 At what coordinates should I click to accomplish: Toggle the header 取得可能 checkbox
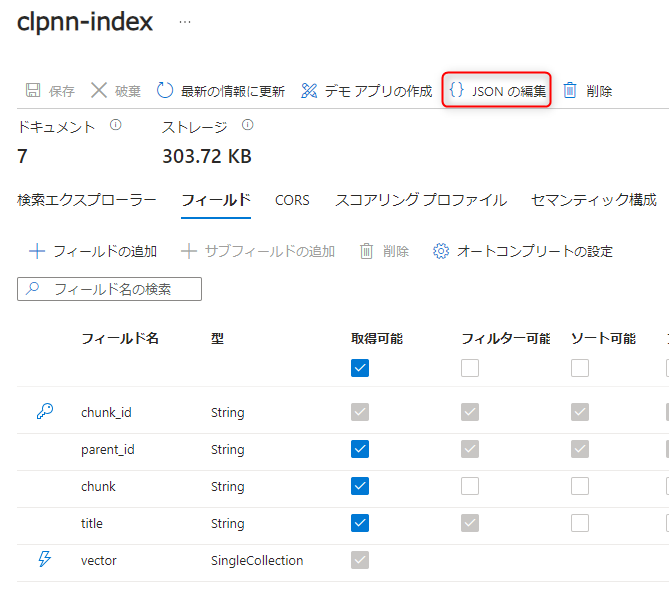361,368
